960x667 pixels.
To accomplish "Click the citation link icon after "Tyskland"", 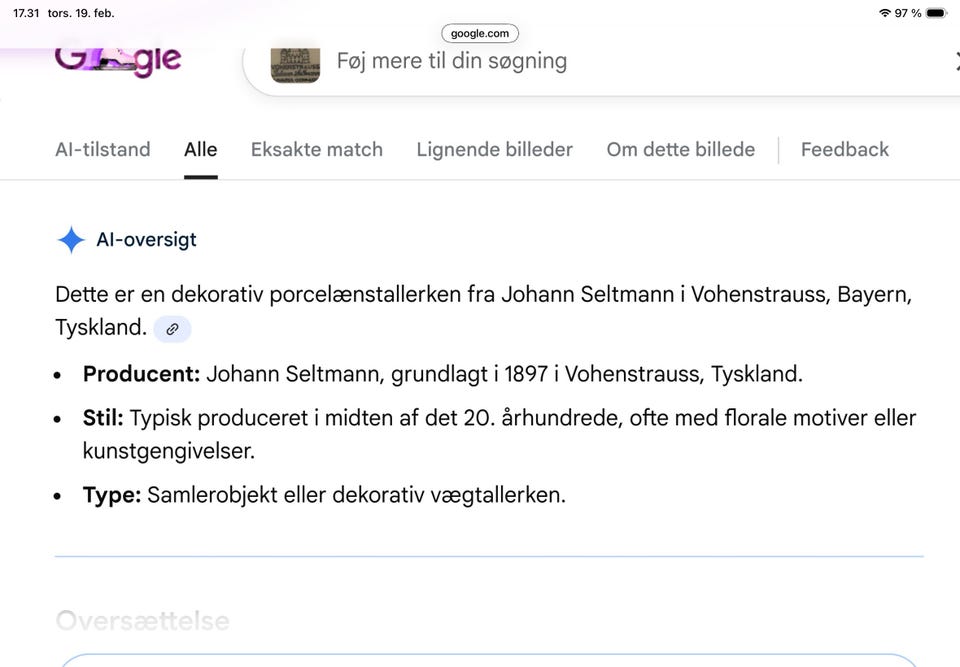I will (x=171, y=328).
